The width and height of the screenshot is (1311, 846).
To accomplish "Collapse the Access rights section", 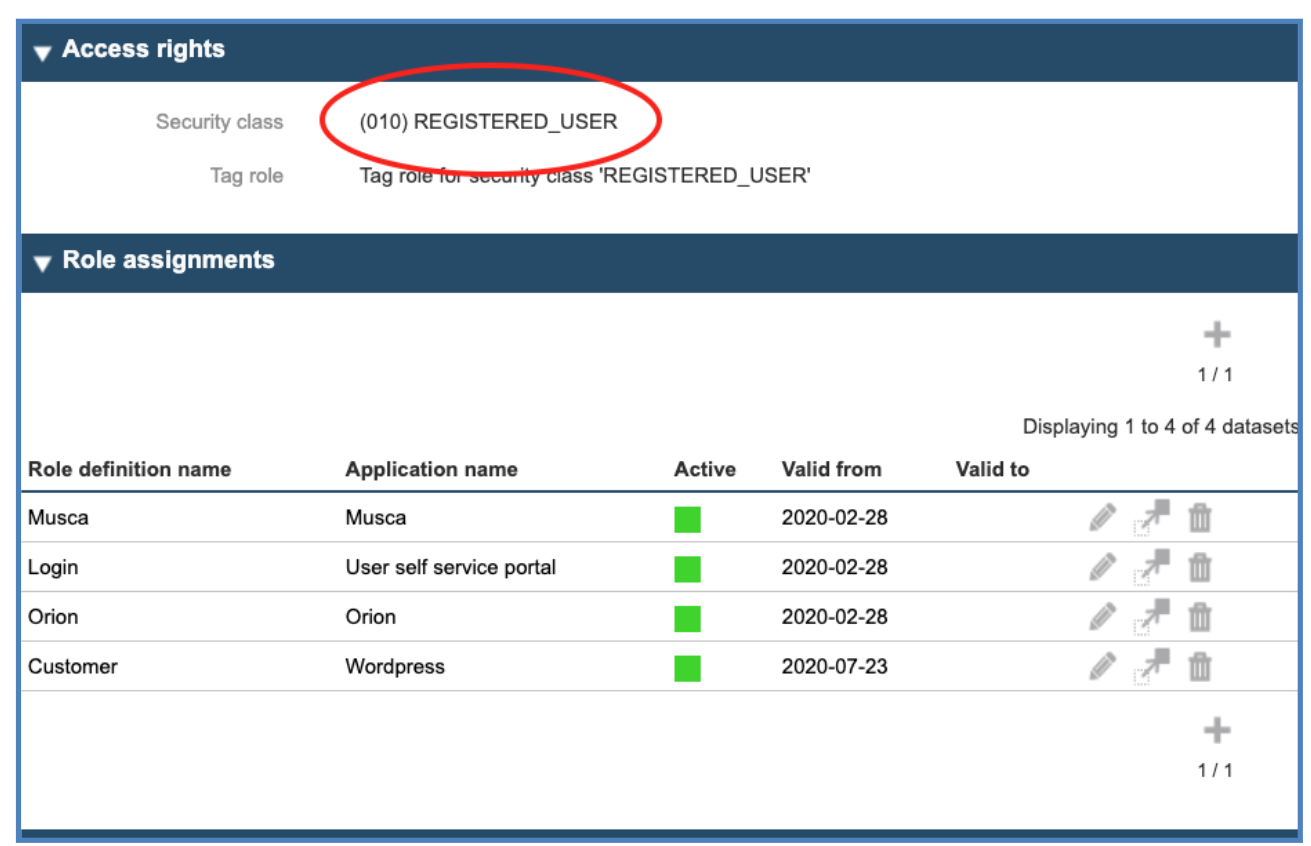I will click(x=42, y=49).
